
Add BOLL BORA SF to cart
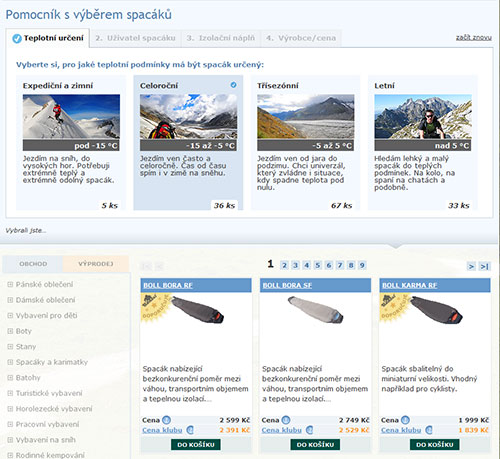pos(315,445)
